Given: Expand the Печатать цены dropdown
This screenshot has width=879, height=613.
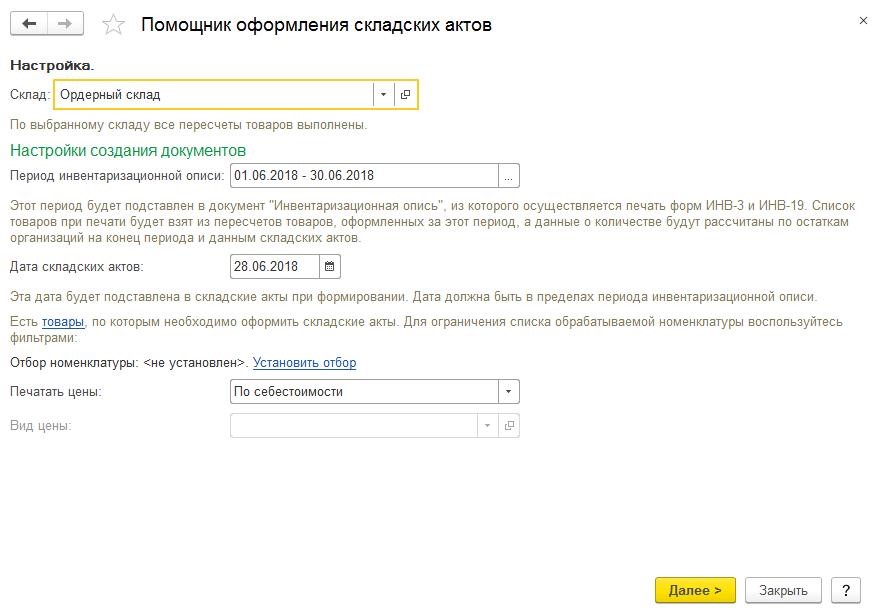Looking at the screenshot, I should [508, 391].
